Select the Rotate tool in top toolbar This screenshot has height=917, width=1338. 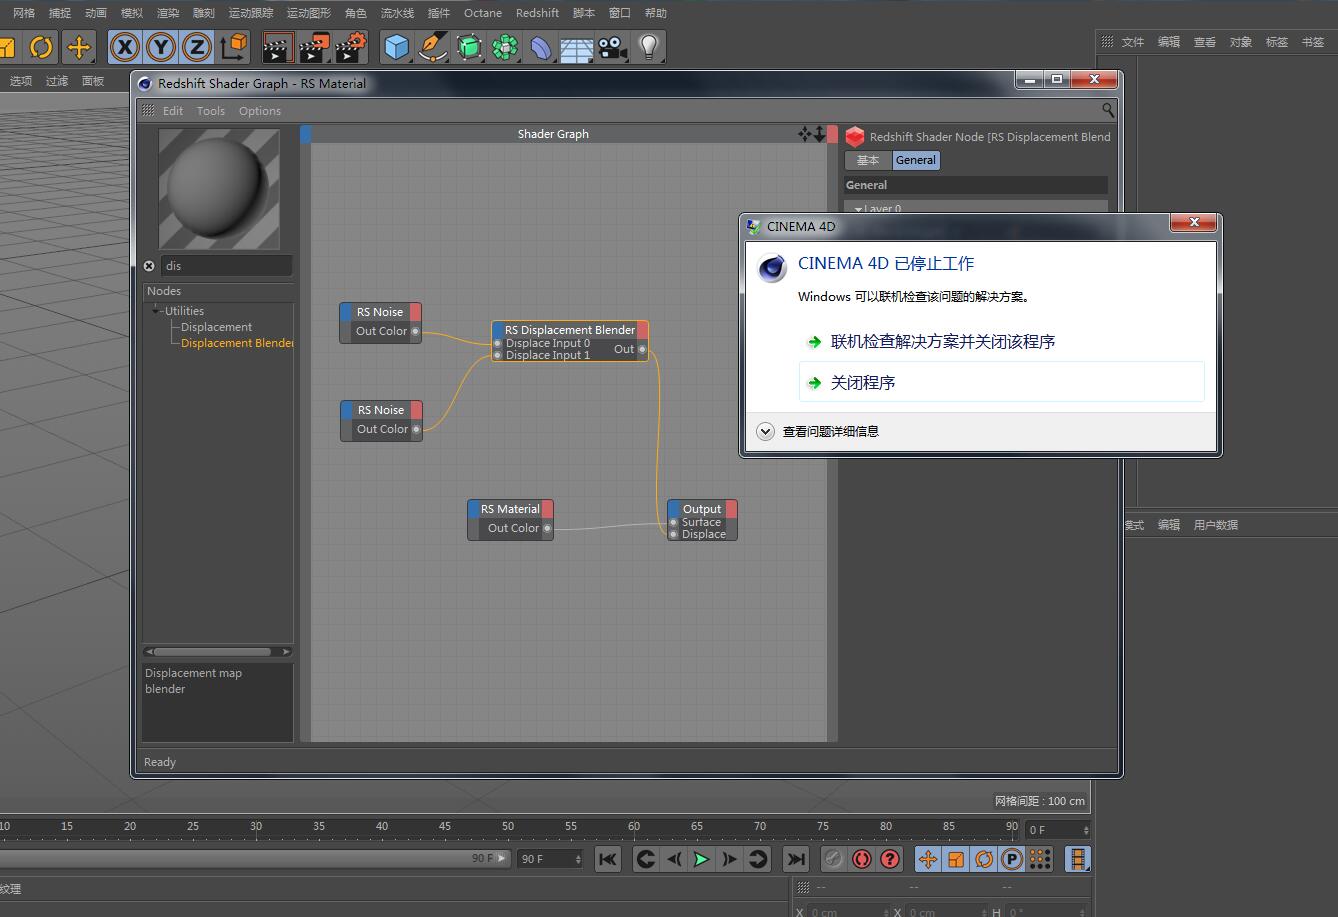(x=41, y=47)
